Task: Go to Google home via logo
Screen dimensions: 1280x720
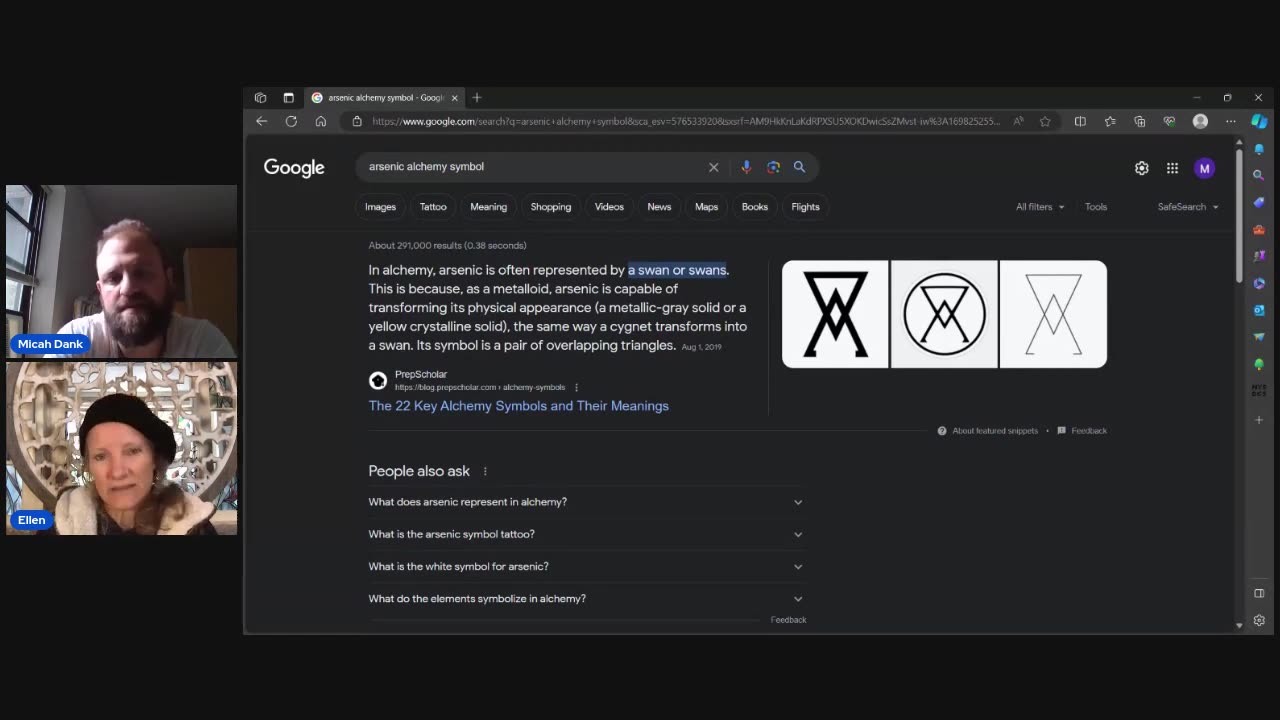Action: coord(294,168)
